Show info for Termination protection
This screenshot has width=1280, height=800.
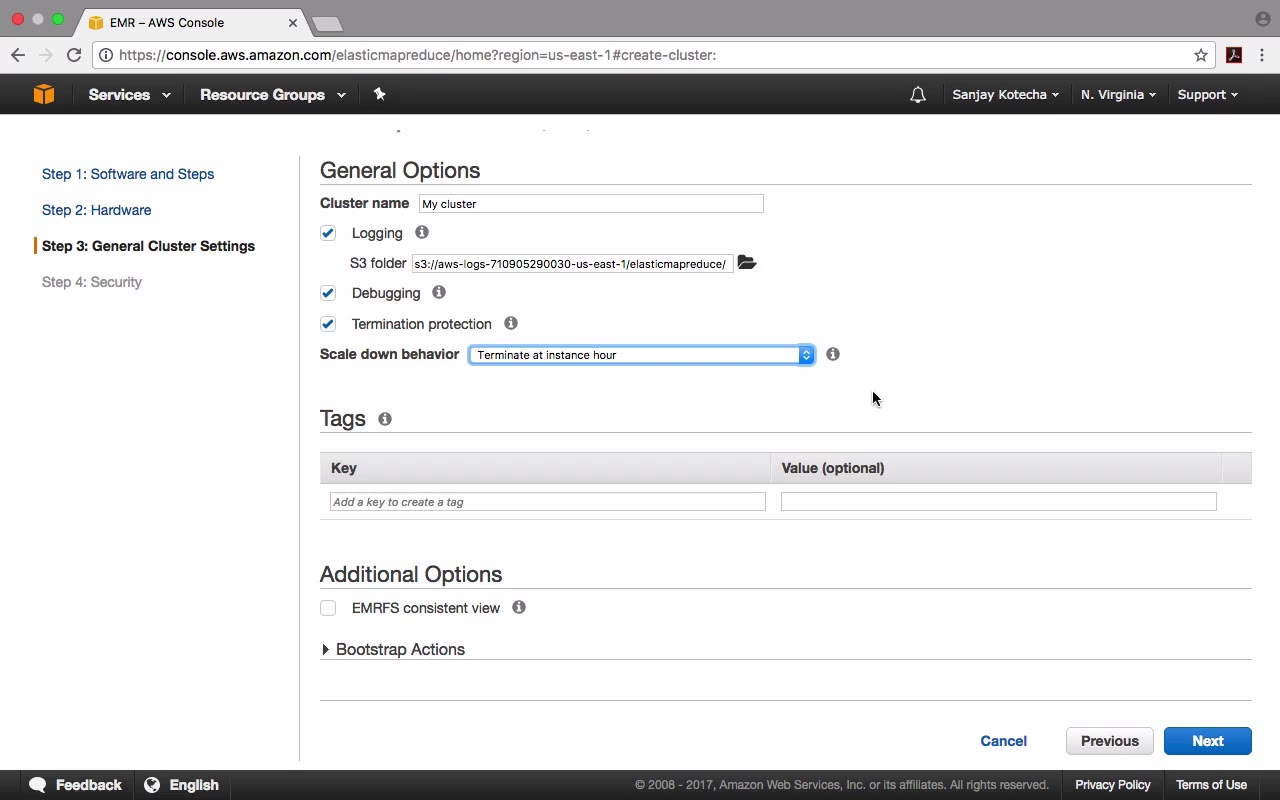point(511,324)
